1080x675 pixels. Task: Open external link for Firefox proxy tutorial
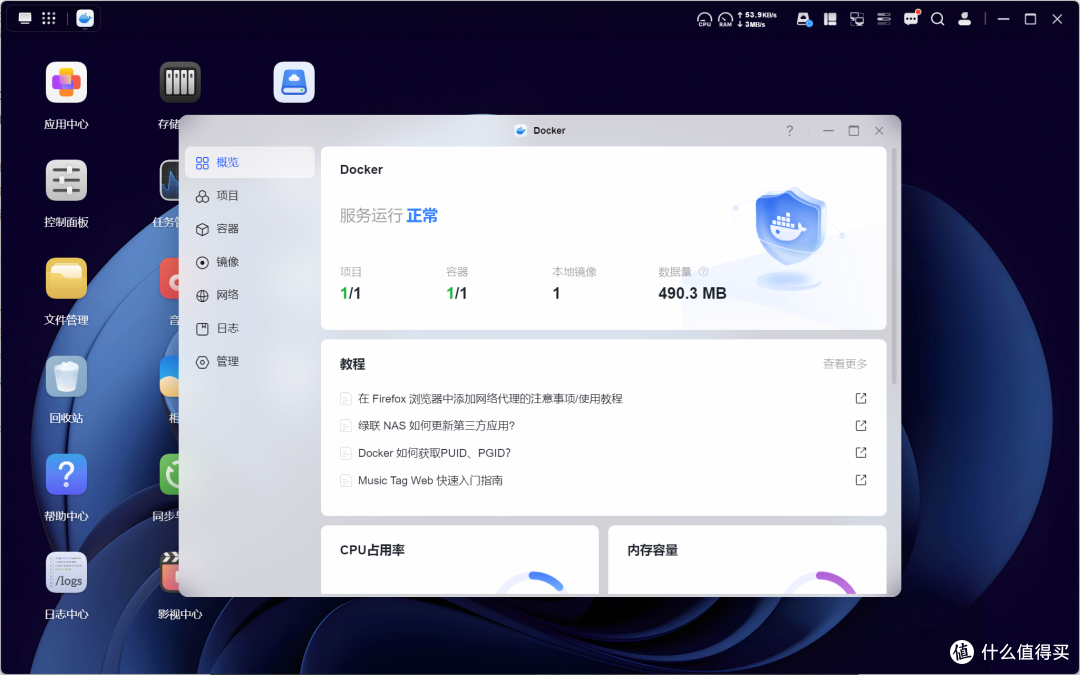[x=861, y=398]
